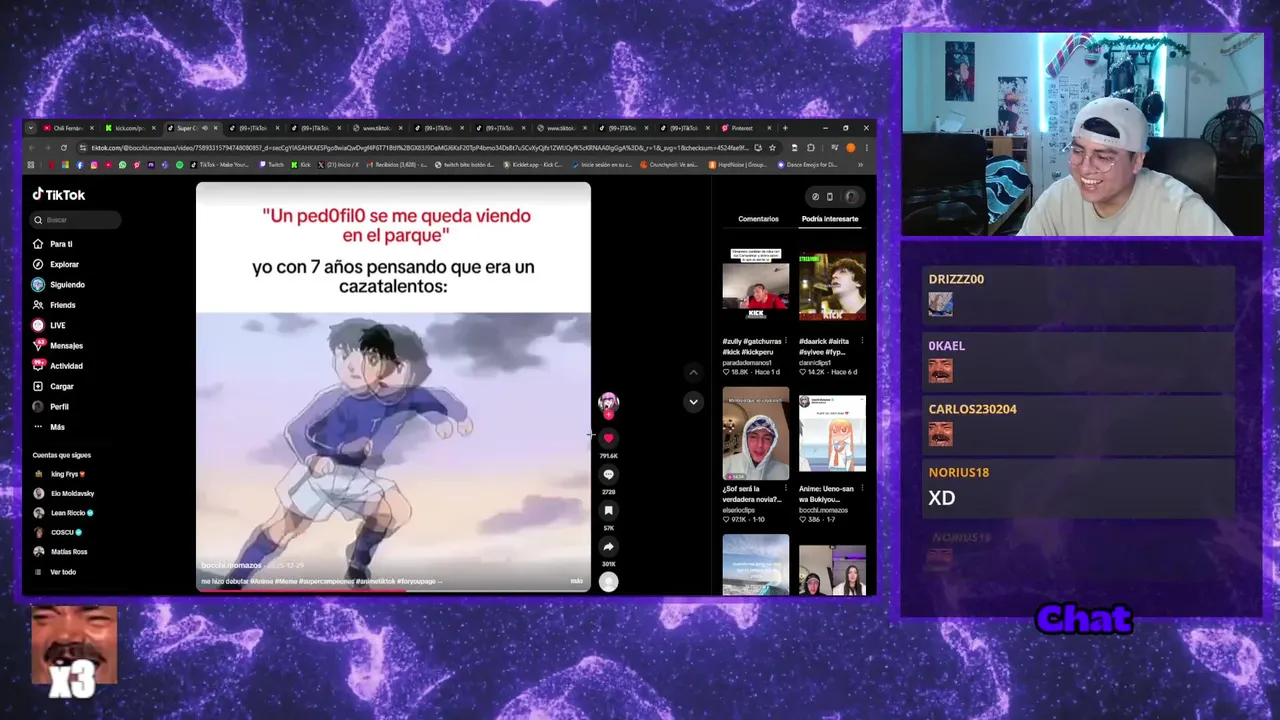Open ¿Sof será la verdadera novia thumbnail
Screen dimensions: 1280x720
pyautogui.click(x=755, y=434)
